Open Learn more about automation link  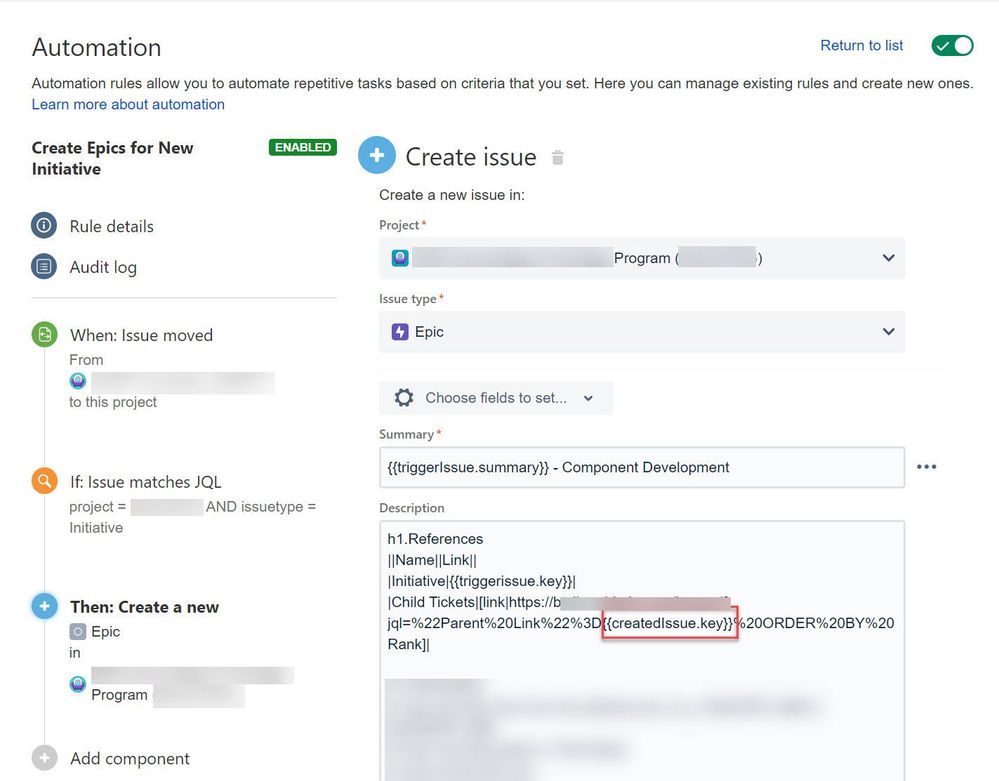pyautogui.click(x=128, y=104)
